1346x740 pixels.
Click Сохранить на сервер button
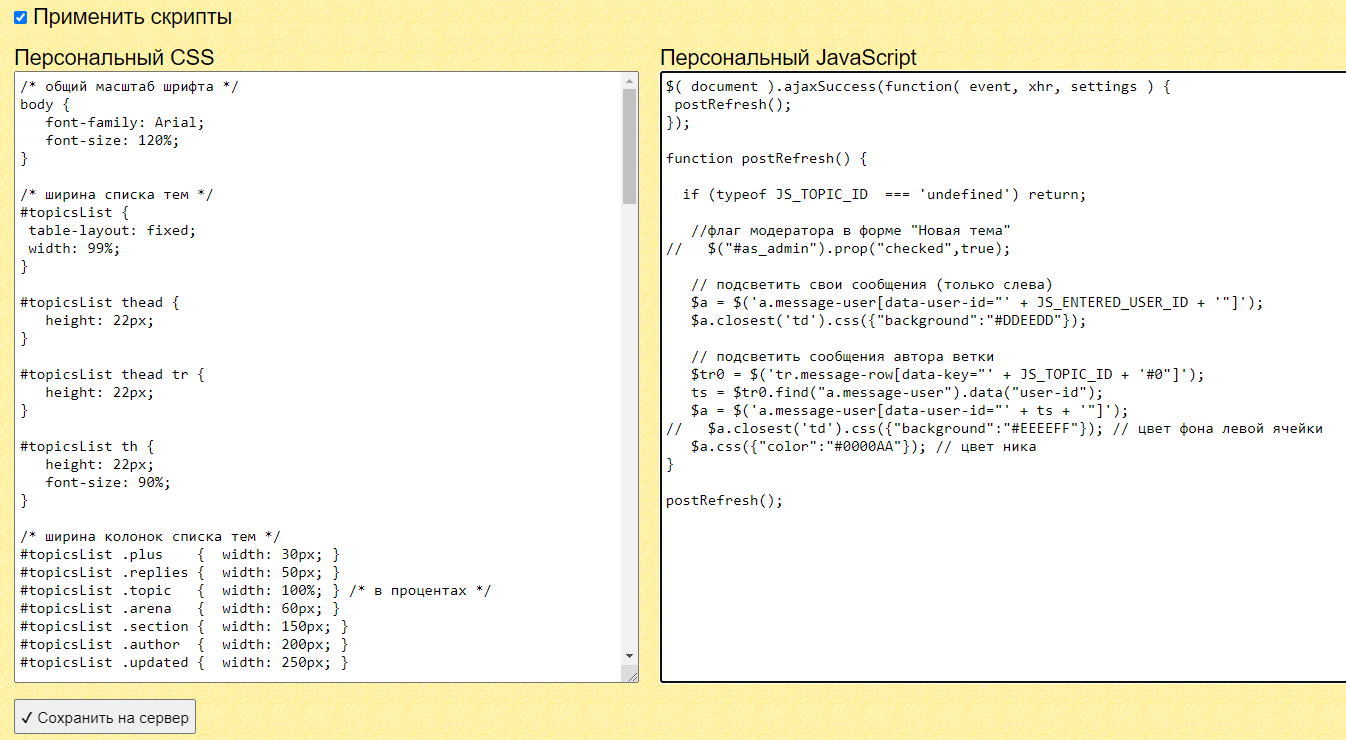[104, 717]
